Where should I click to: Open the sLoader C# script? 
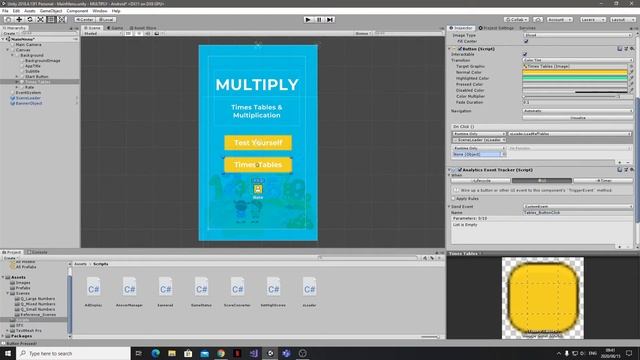[309, 291]
